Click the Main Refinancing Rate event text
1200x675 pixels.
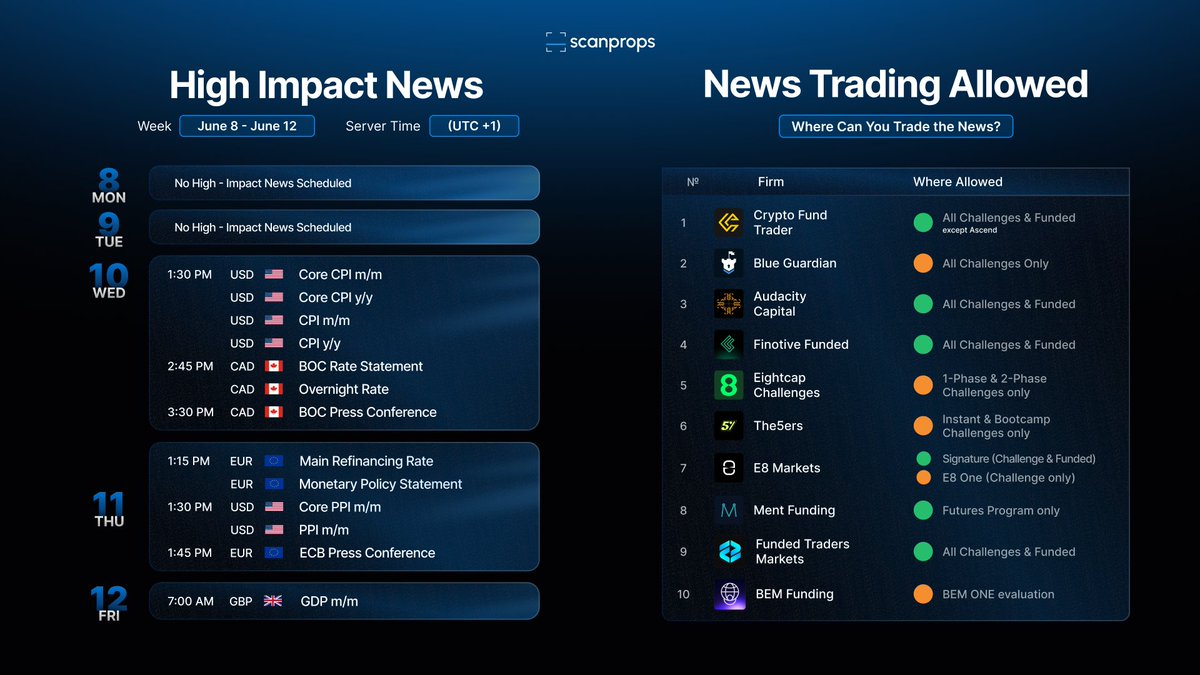[366, 461]
